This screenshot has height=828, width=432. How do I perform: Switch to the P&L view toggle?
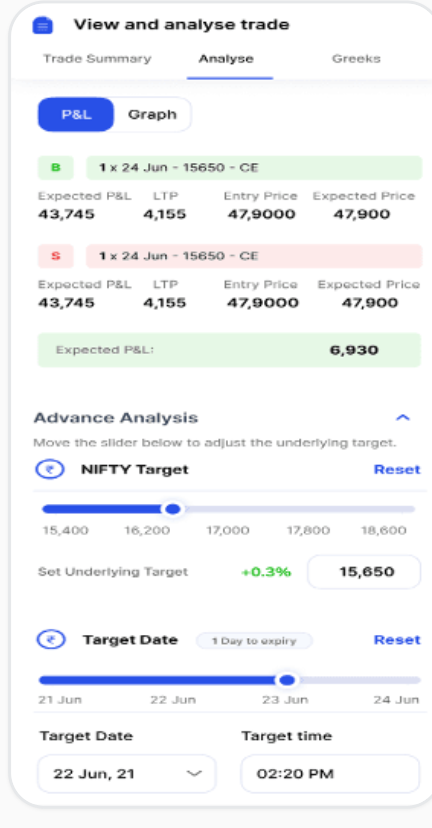click(x=76, y=115)
